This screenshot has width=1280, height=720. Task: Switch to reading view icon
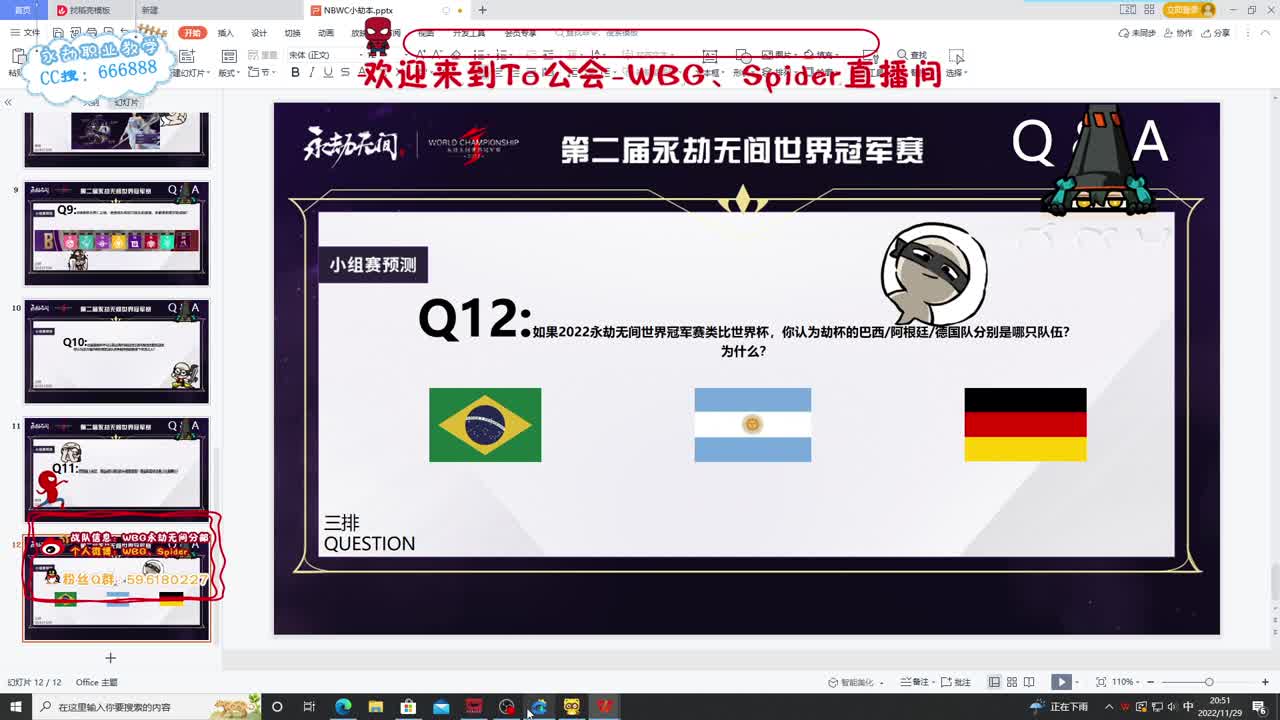pyautogui.click(x=1028, y=681)
